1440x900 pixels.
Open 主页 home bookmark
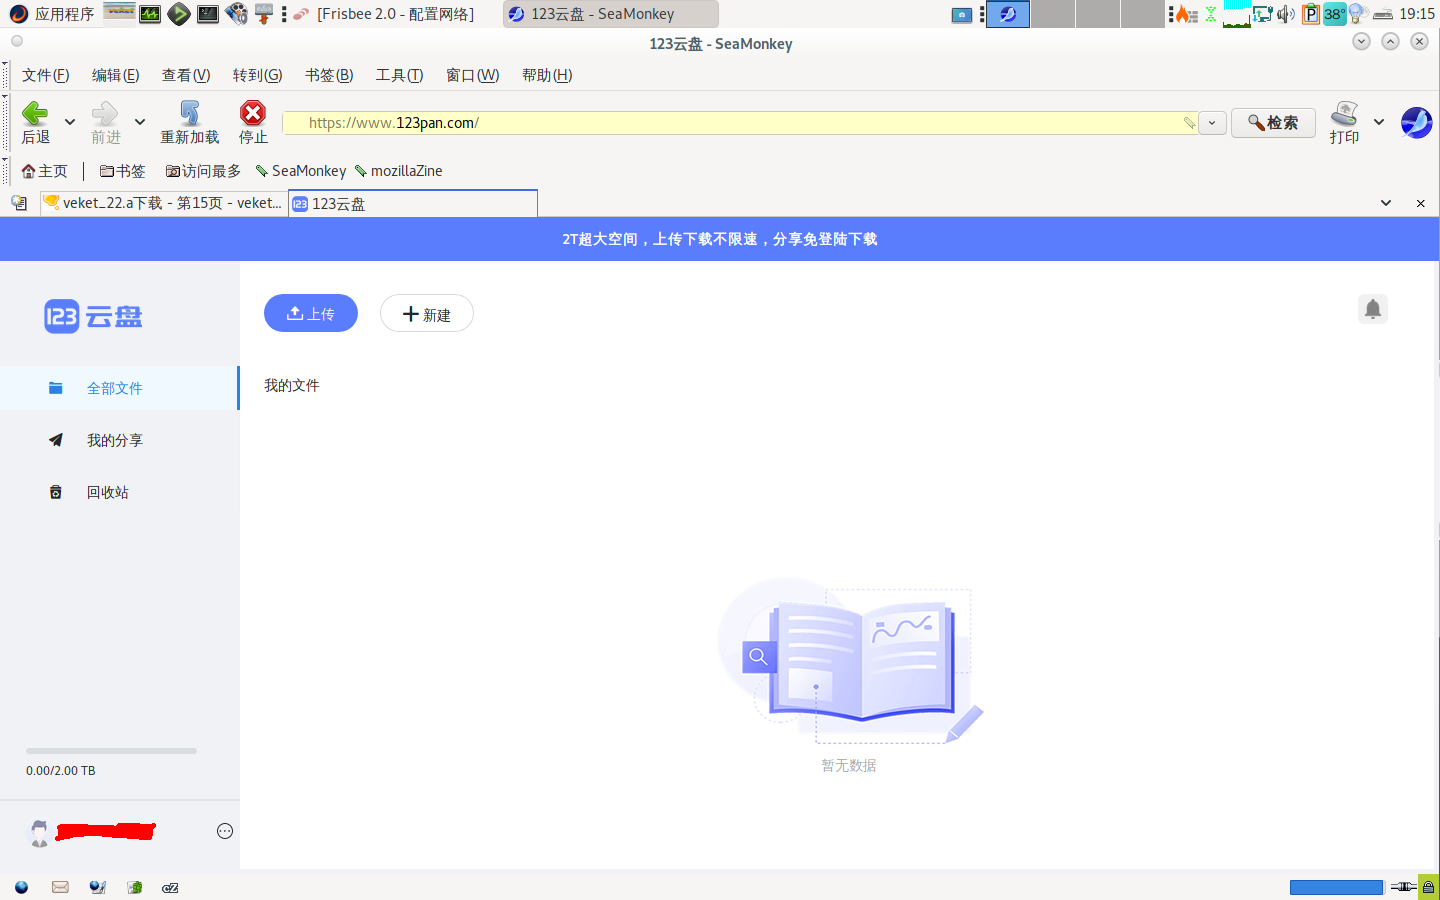coord(45,171)
